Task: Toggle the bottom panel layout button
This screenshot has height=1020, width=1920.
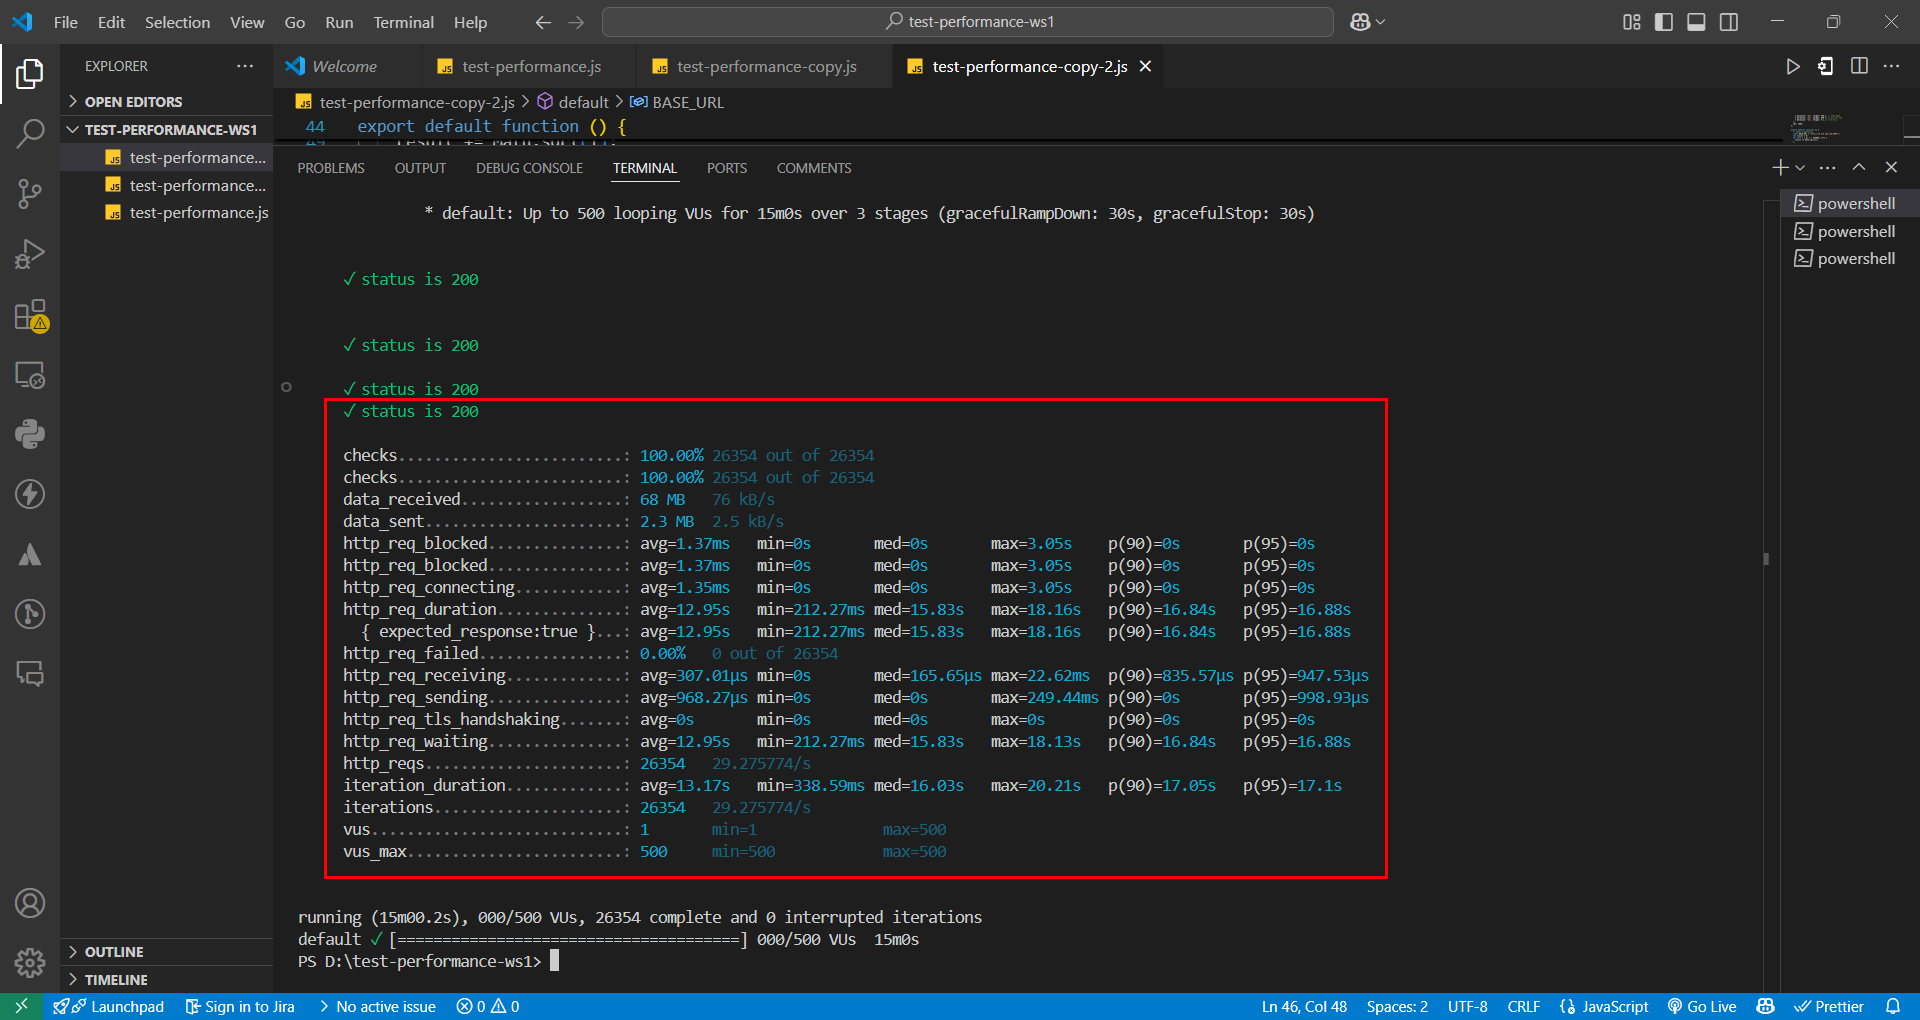Action: tap(1696, 22)
